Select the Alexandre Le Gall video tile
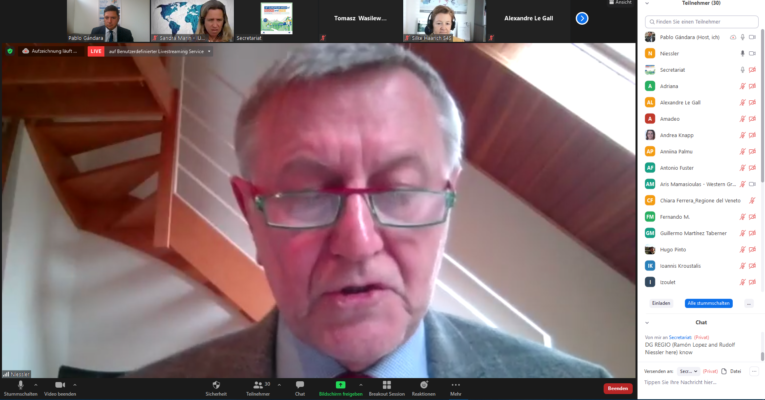 pos(528,21)
